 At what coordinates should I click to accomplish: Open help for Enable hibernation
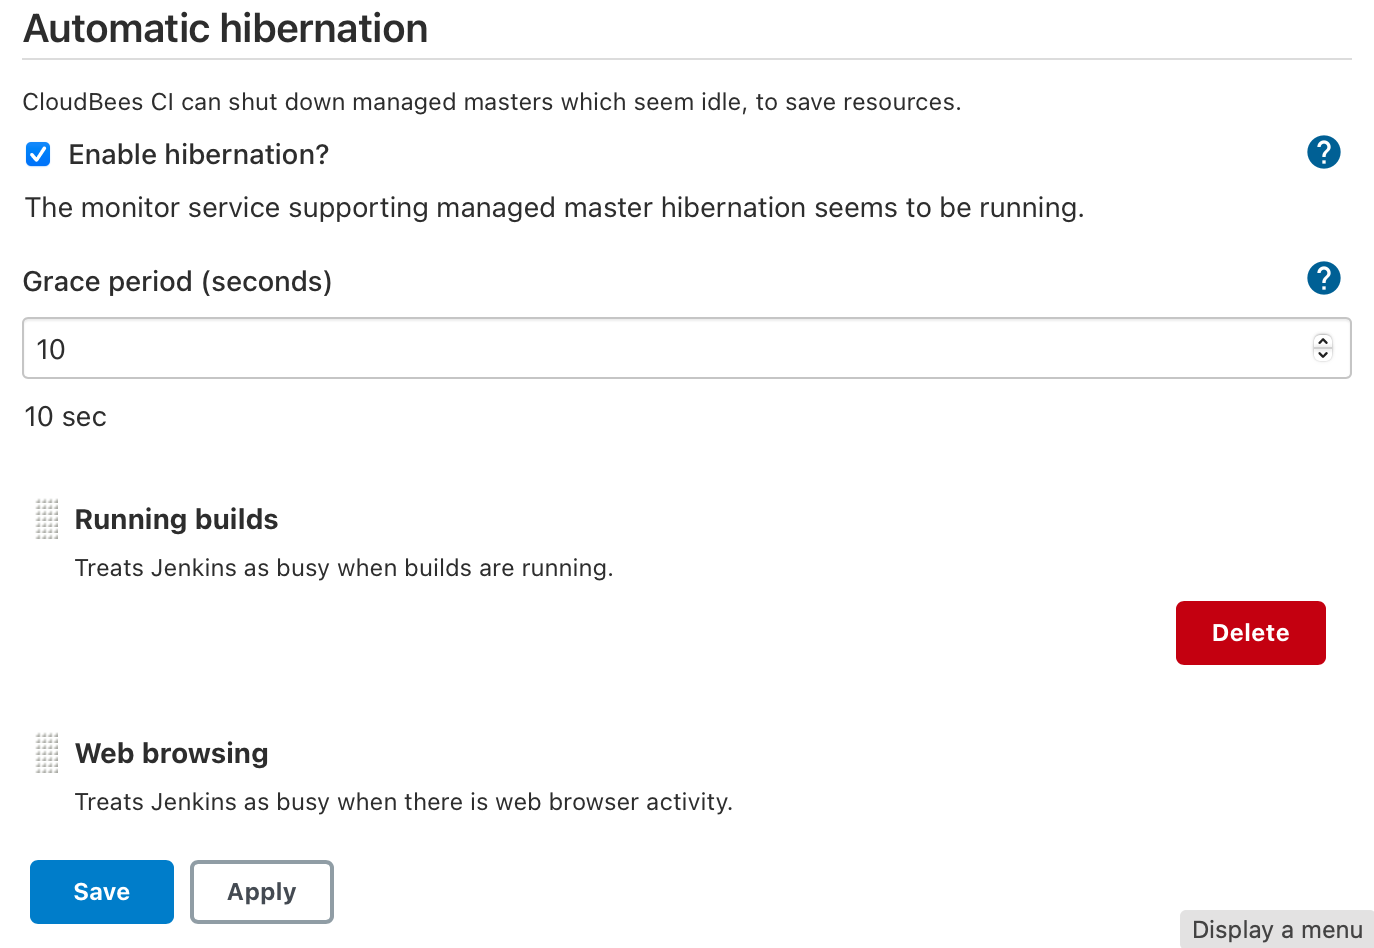(1323, 153)
